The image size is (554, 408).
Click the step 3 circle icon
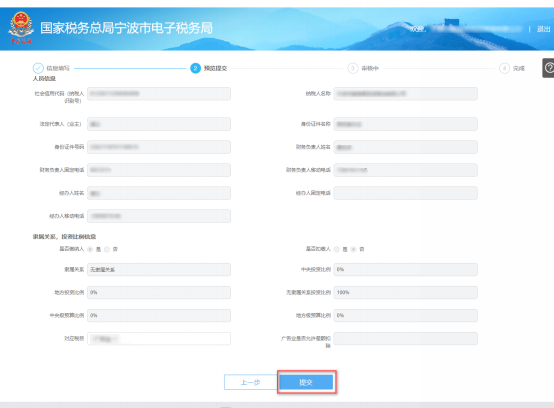pyautogui.click(x=353, y=68)
